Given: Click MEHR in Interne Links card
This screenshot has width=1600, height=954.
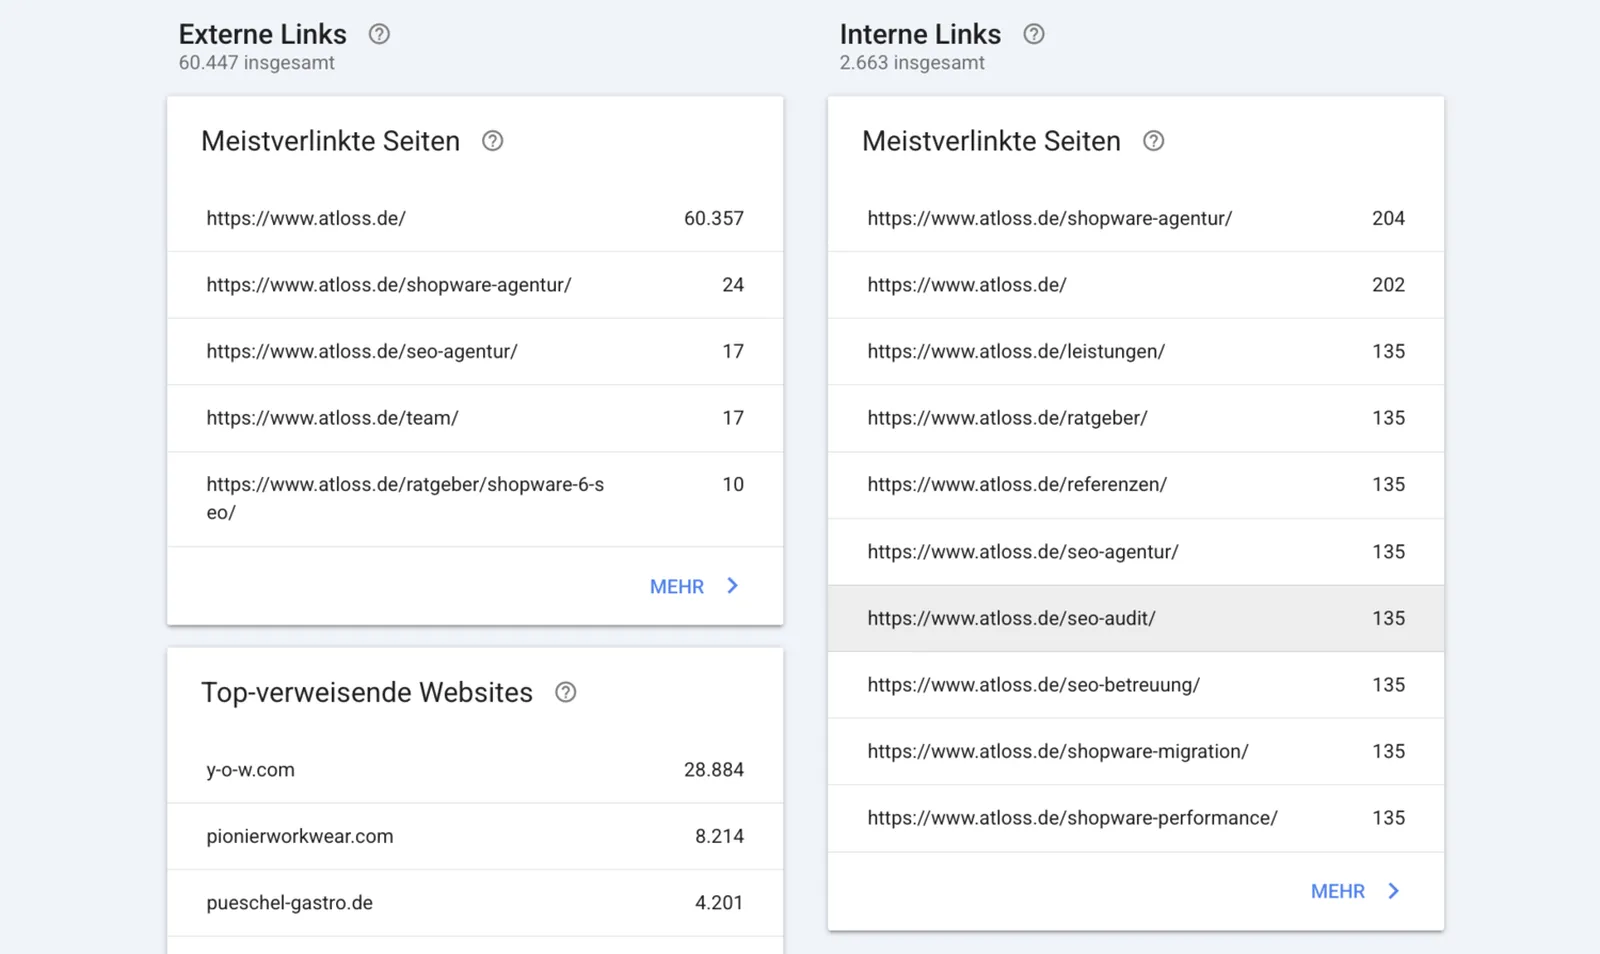Looking at the screenshot, I should click(x=1338, y=891).
